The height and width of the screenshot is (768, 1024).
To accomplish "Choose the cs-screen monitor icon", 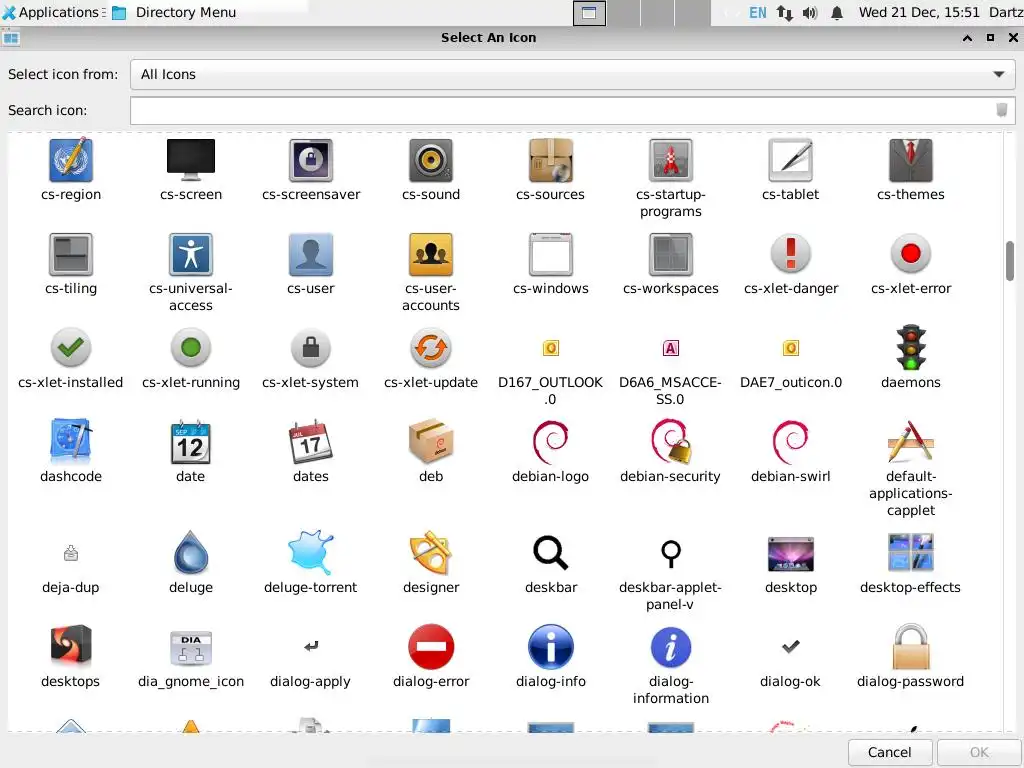I will [191, 160].
